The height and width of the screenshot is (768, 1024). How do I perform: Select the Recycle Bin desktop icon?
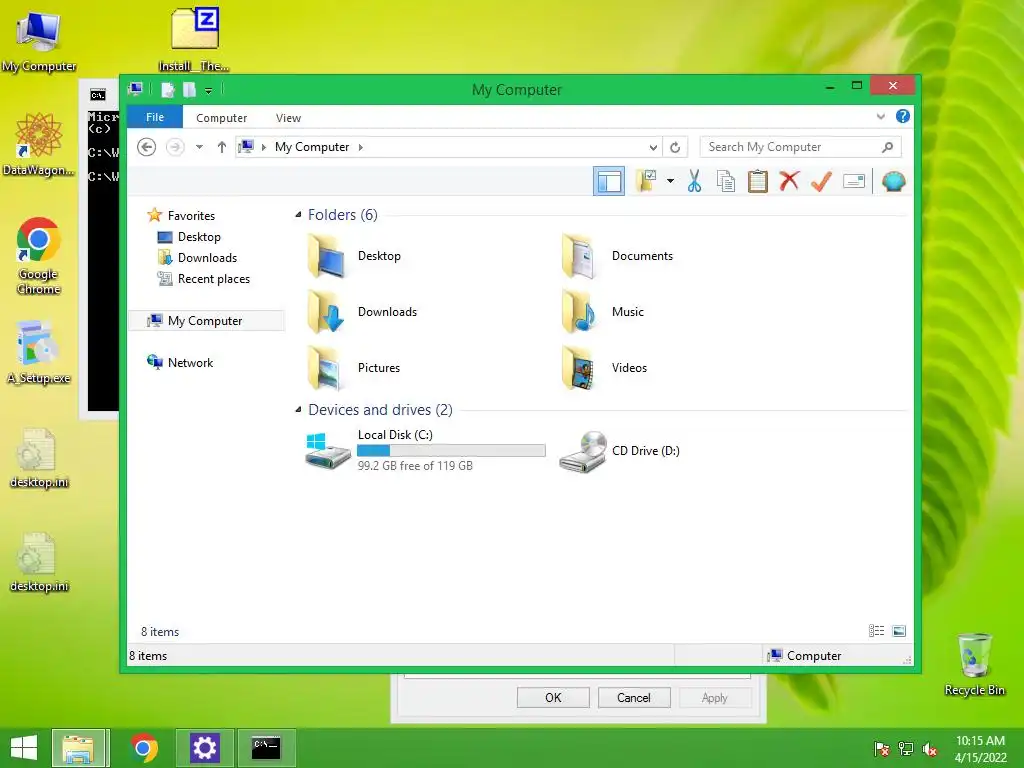click(974, 664)
